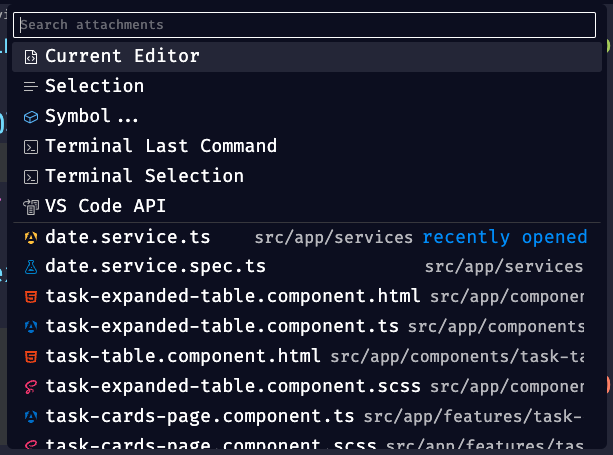Viewport: 613px width, 455px height.
Task: Pick the VS Code API entry
Action: click(x=105, y=207)
